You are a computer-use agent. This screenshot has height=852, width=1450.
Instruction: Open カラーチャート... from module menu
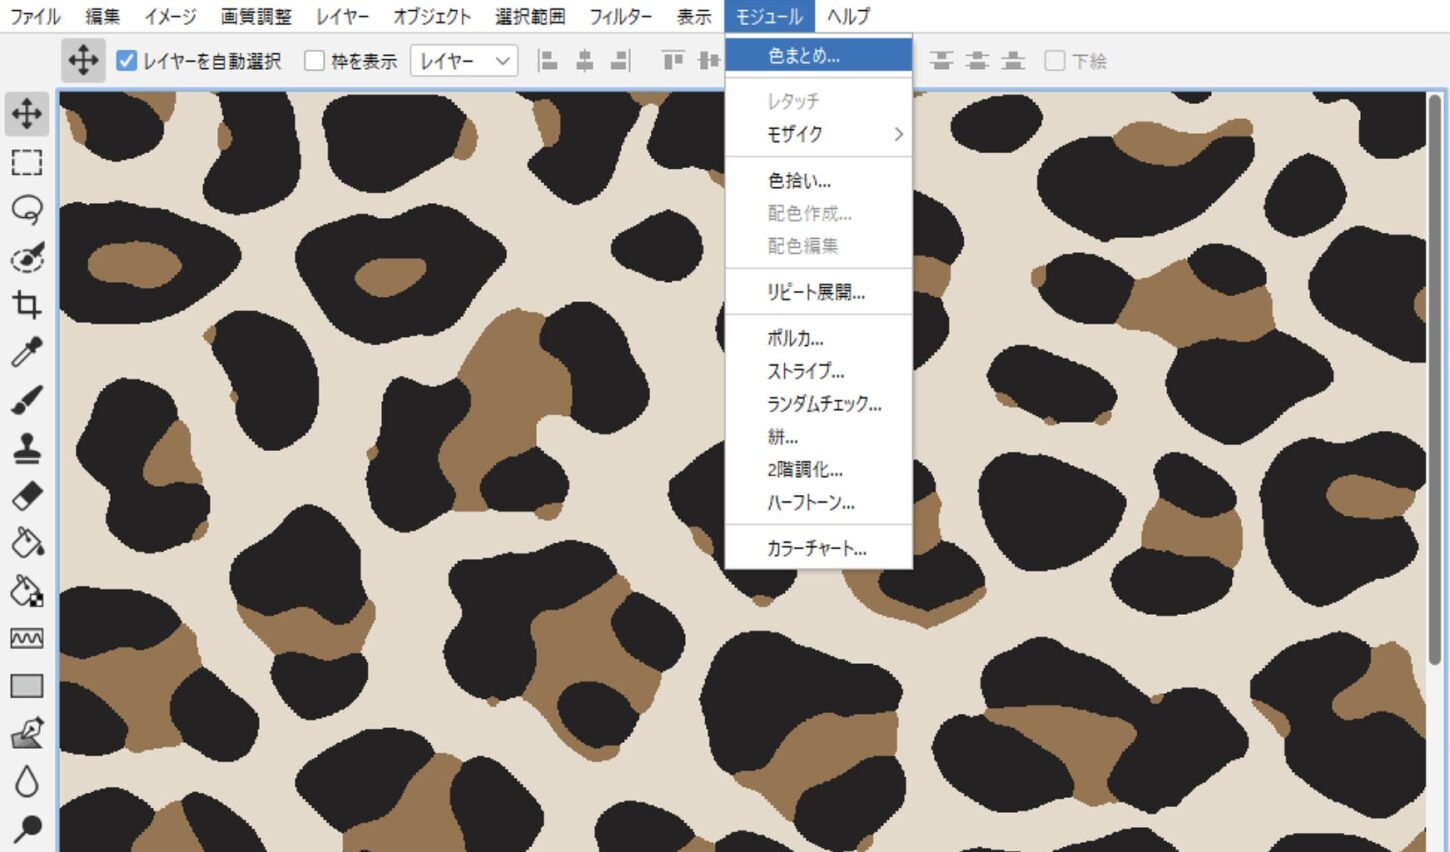click(818, 548)
